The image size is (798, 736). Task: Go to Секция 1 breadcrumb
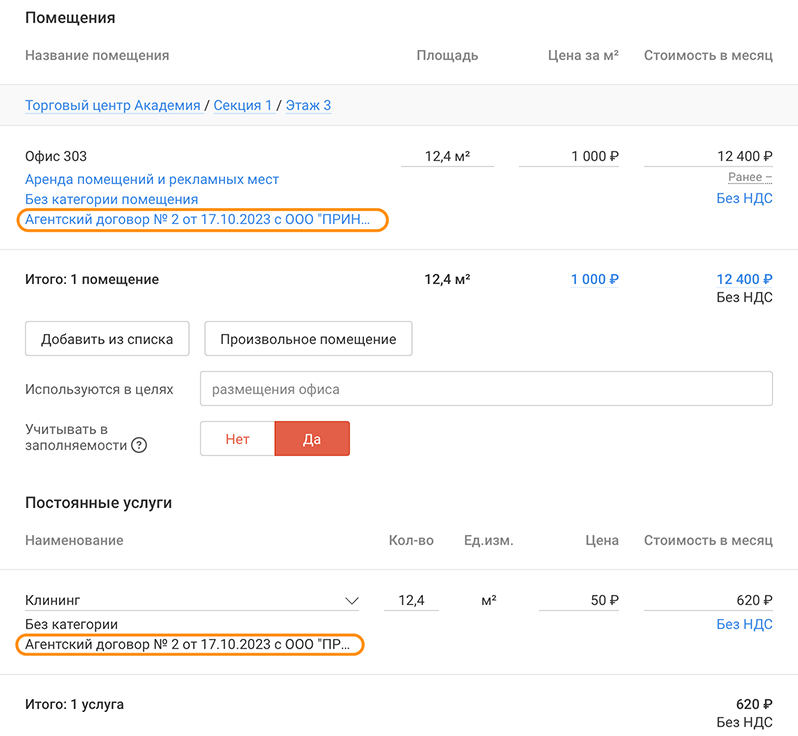(x=243, y=105)
